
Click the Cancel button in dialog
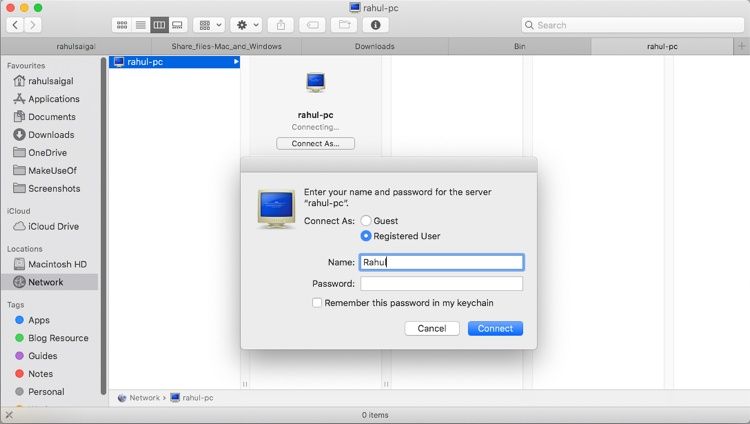pos(432,328)
